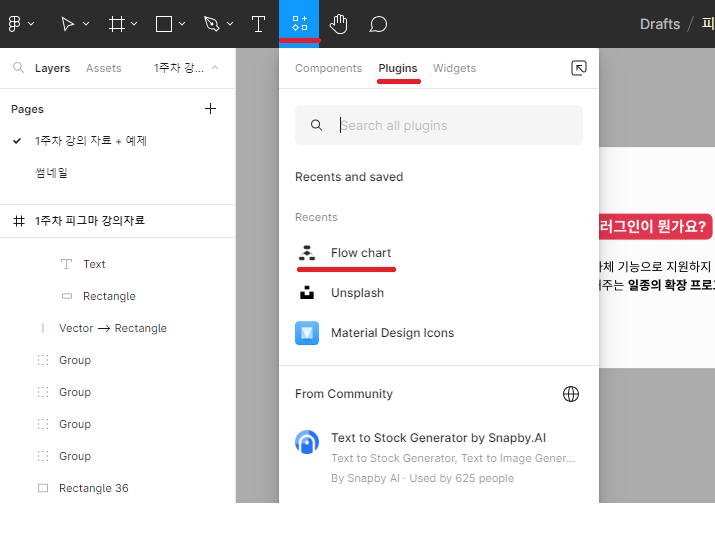This screenshot has height=542, width=715.
Task: Click the Rectangle layer's shape icon
Action: [x=67, y=296]
